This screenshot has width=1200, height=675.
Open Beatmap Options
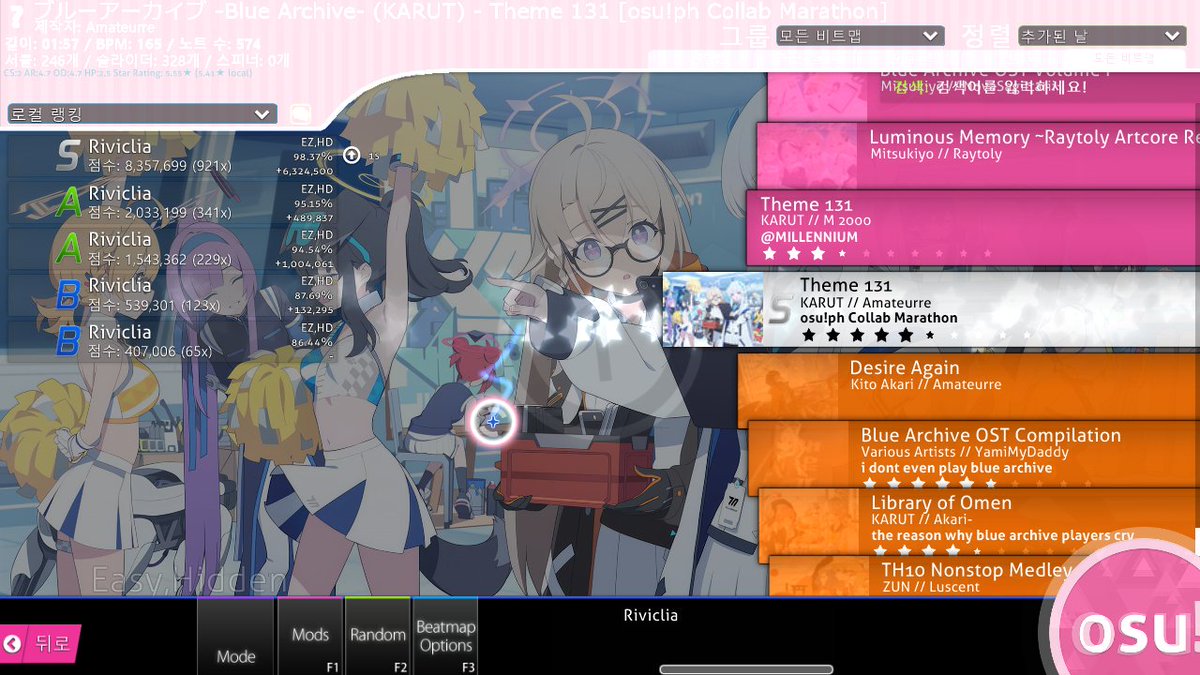tap(446, 636)
